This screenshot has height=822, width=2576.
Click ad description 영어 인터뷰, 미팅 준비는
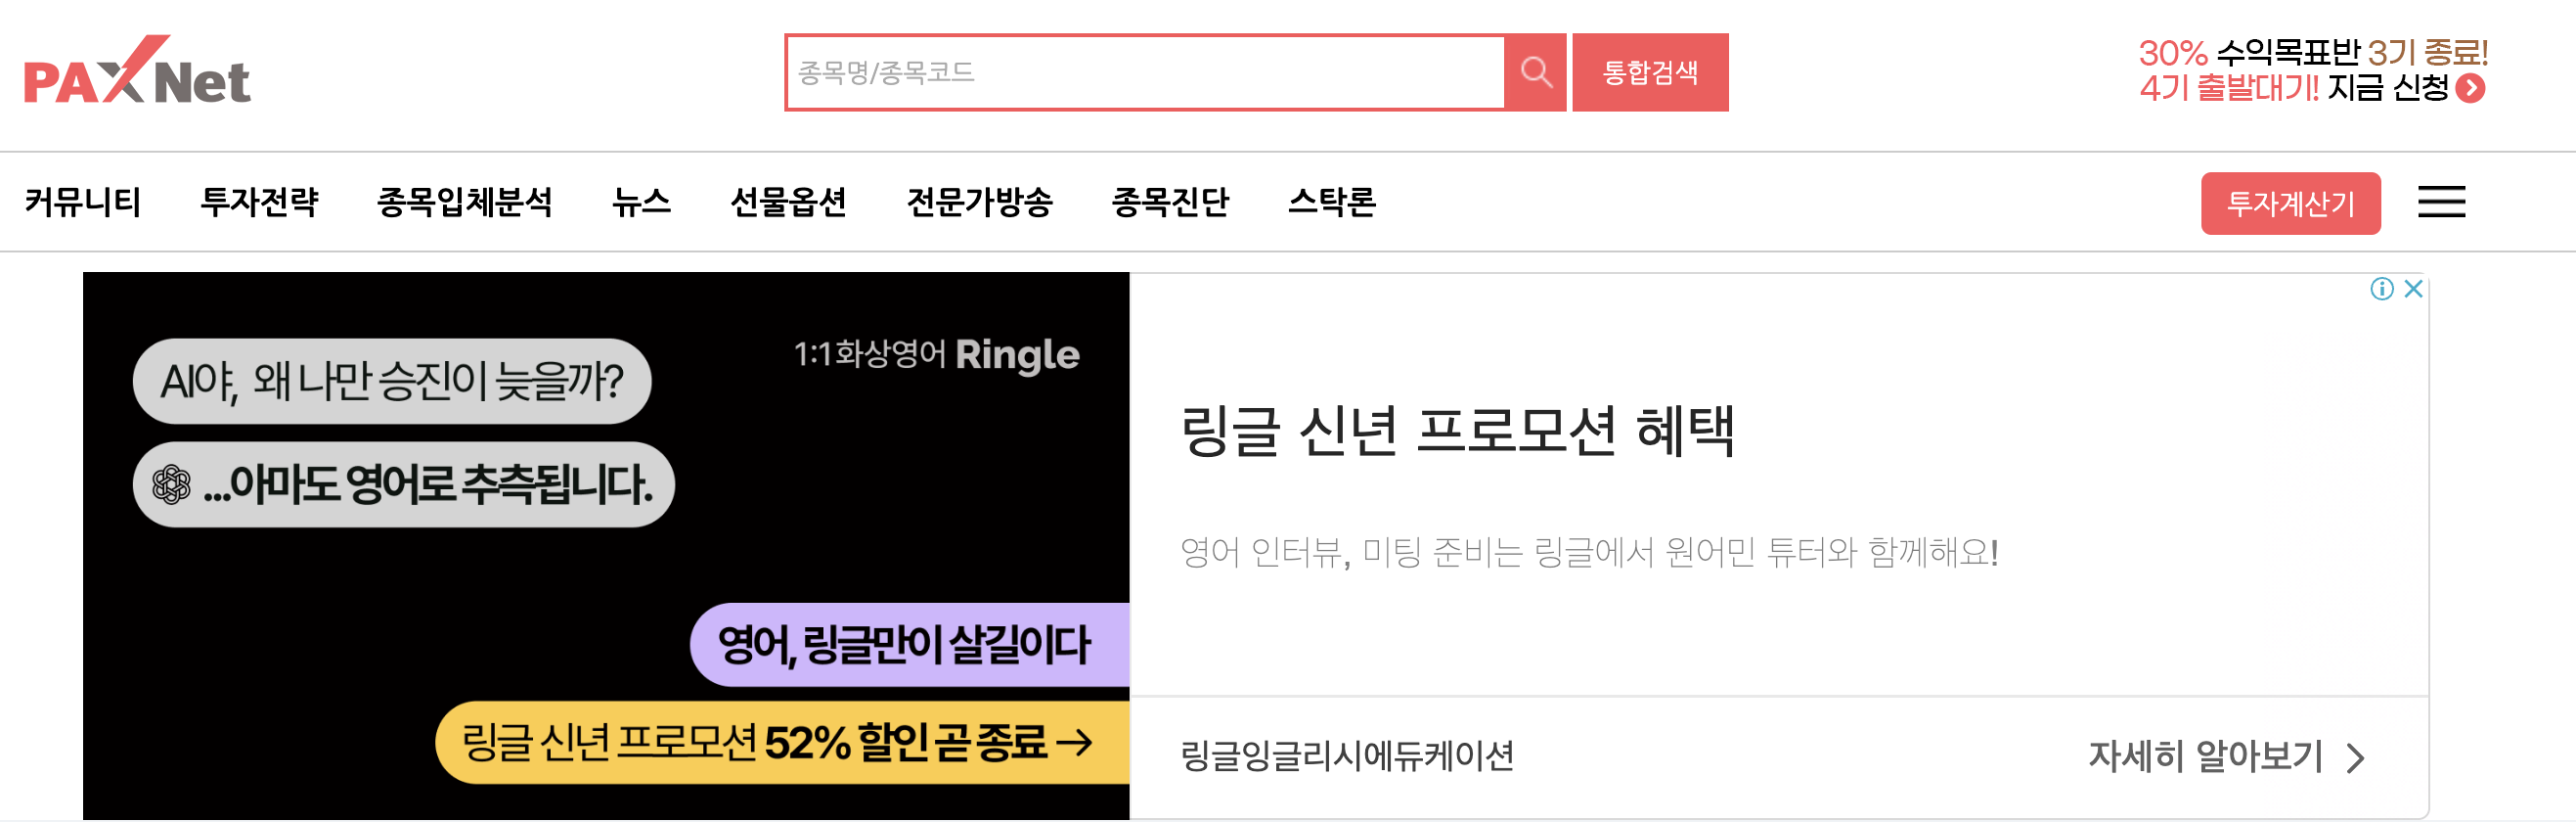[1589, 552]
